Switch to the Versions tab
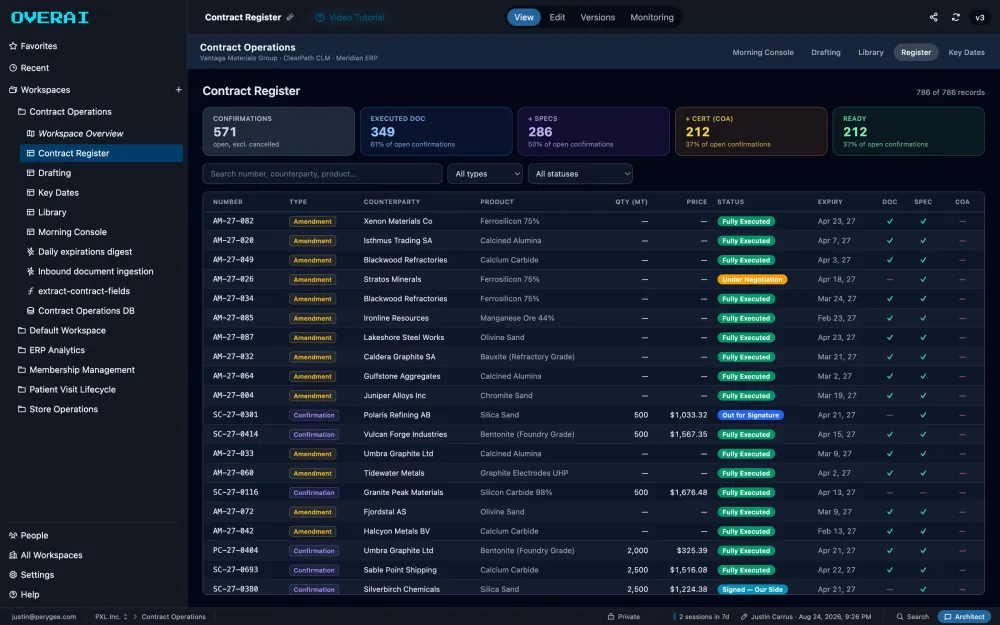The height and width of the screenshot is (625, 1000). (598, 17)
